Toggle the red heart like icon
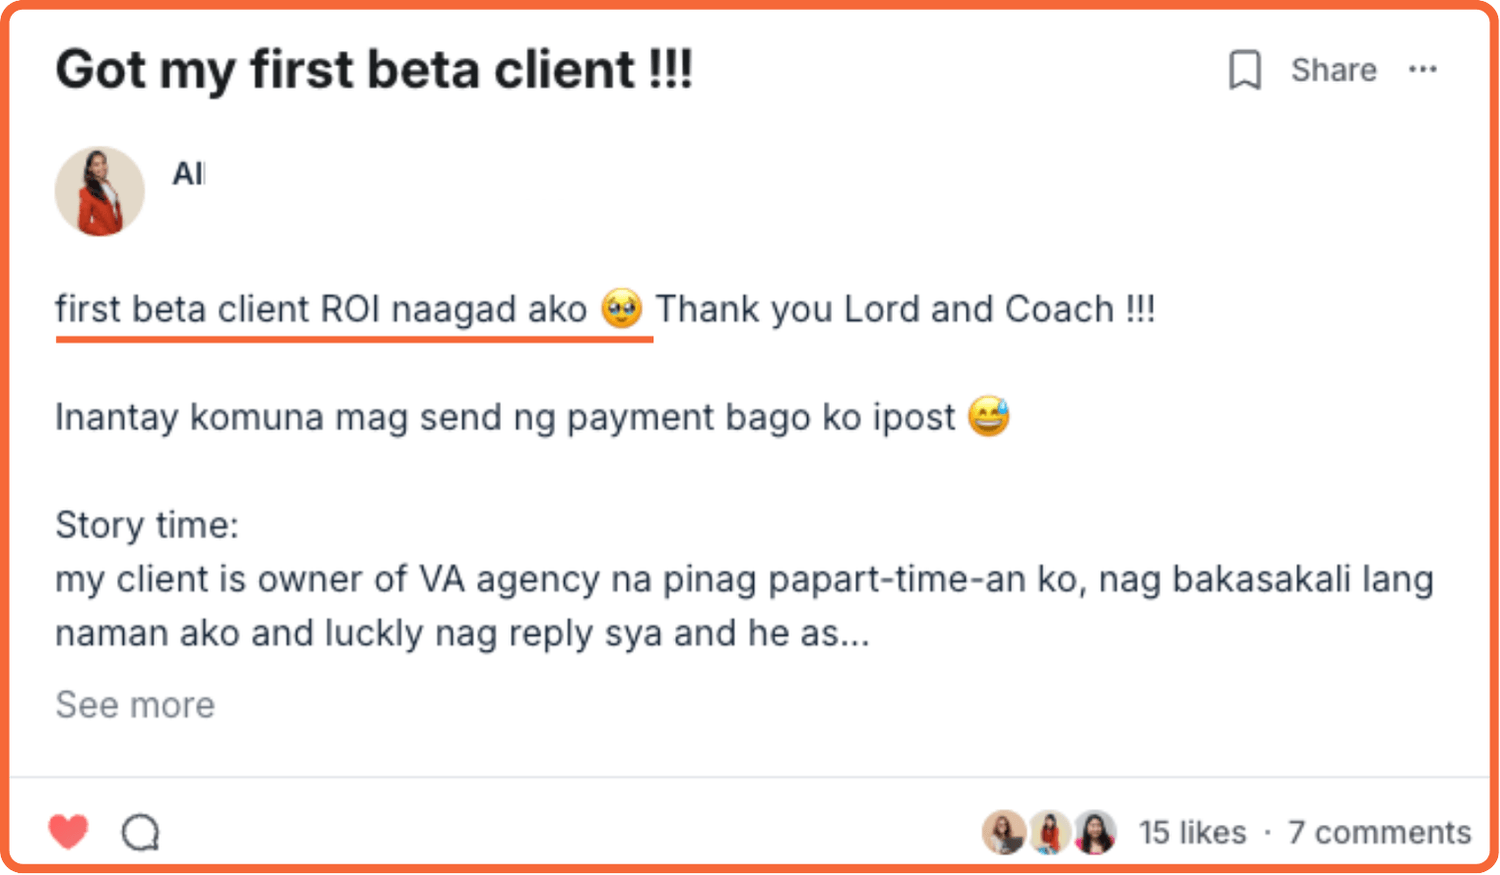The image size is (1500, 875). click(x=69, y=831)
